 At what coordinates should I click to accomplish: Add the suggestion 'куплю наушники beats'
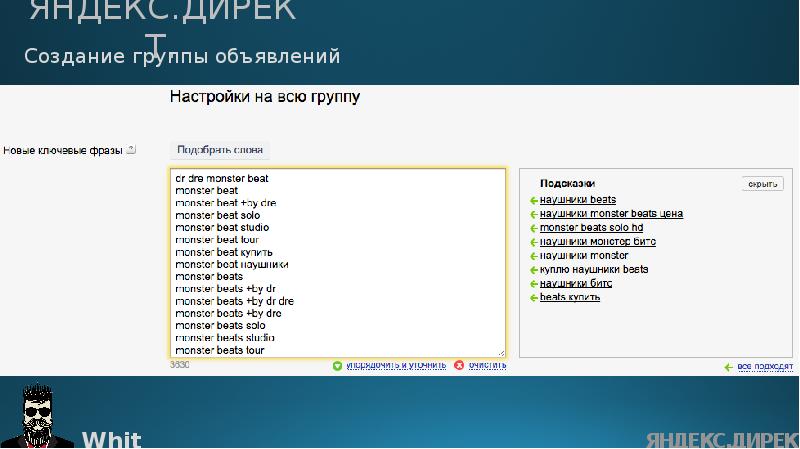pos(594,270)
